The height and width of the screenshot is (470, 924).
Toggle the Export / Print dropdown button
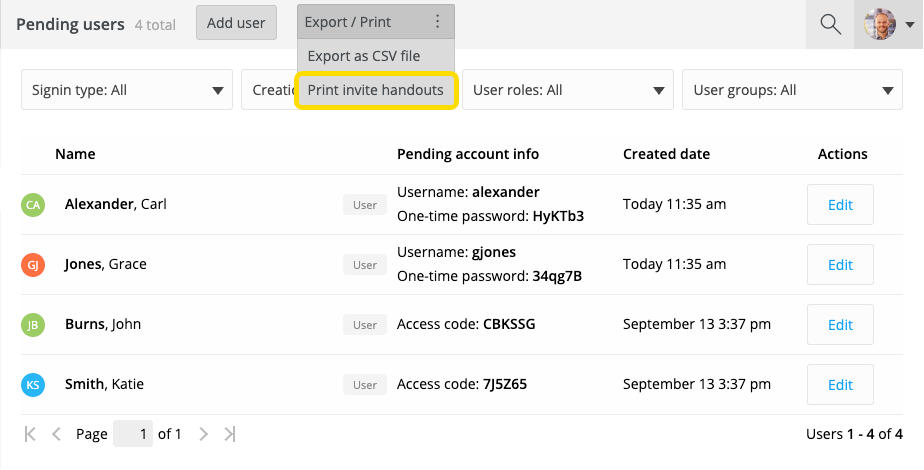[375, 22]
